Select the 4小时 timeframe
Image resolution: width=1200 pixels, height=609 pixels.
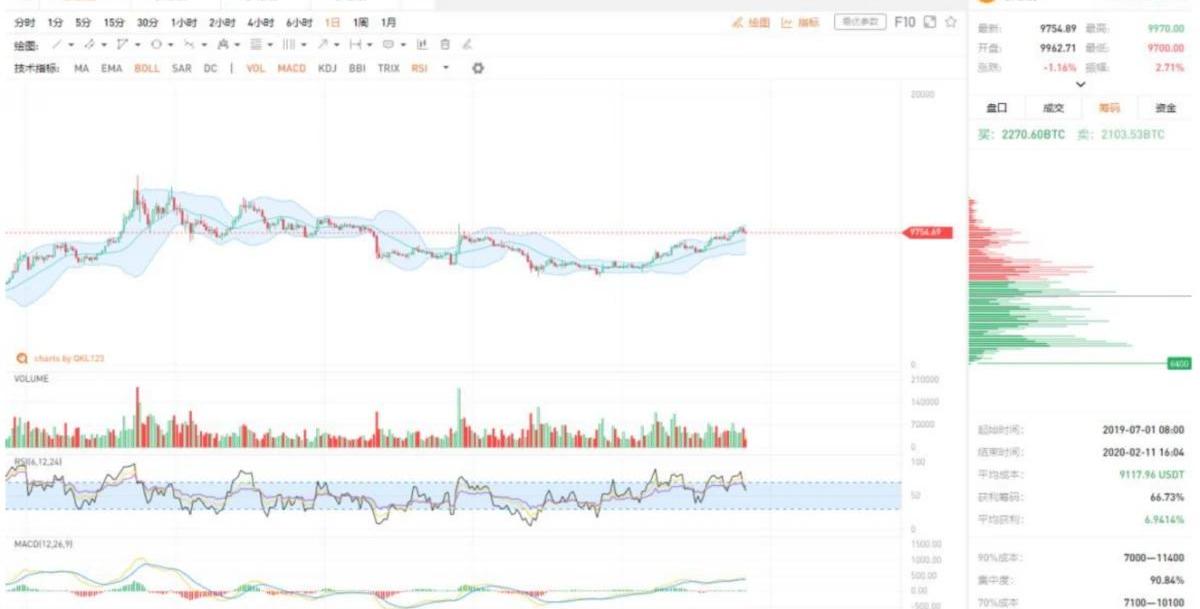pyautogui.click(x=259, y=21)
